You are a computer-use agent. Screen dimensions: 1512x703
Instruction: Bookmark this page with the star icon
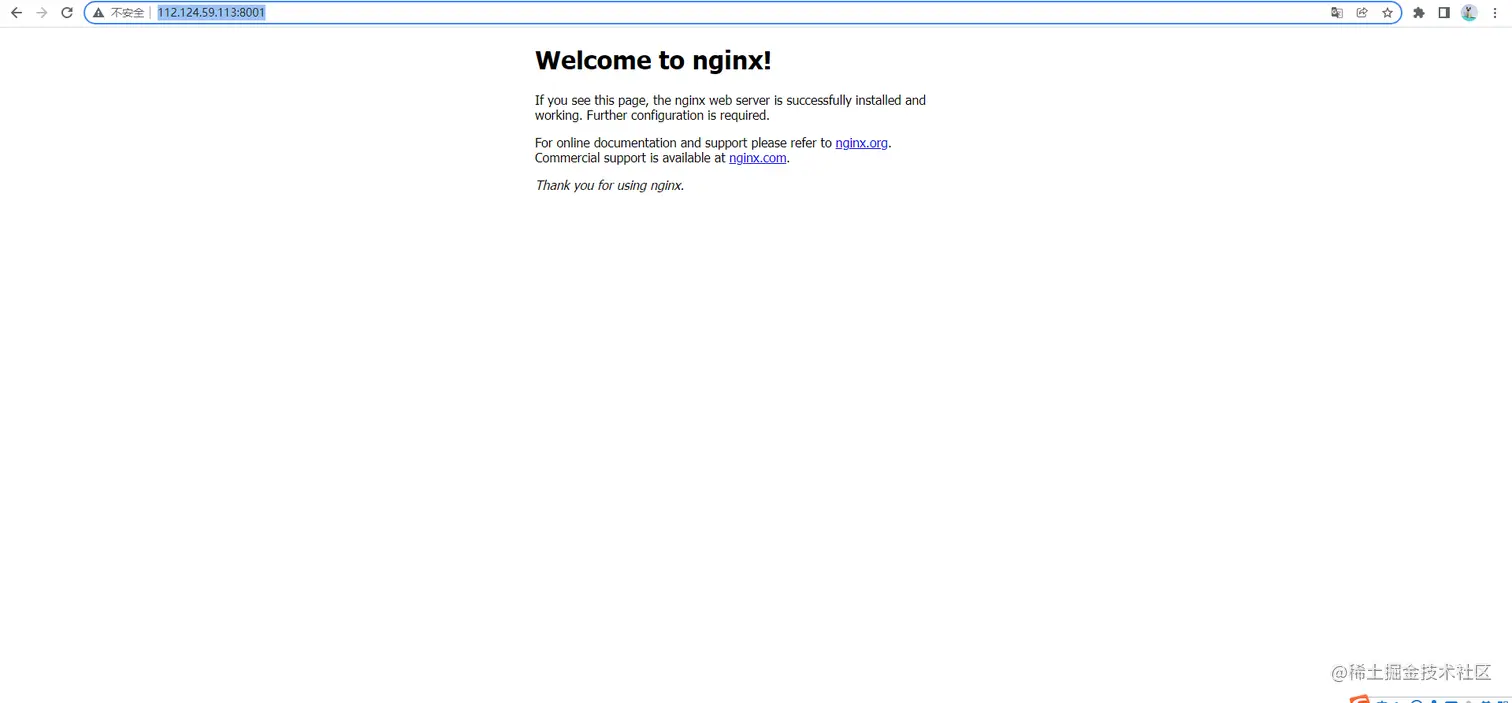[x=1388, y=13]
